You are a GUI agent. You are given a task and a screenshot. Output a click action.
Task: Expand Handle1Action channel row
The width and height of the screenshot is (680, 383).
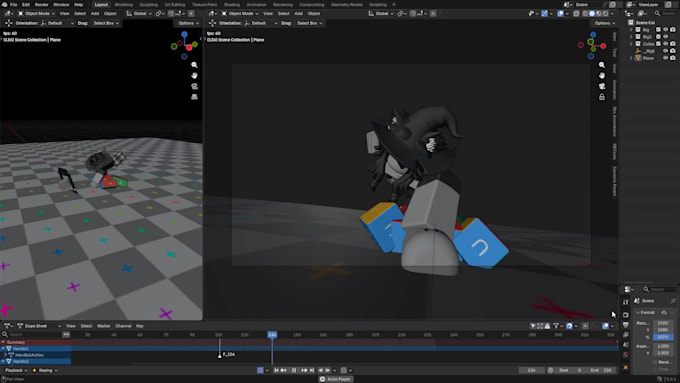tap(6, 355)
